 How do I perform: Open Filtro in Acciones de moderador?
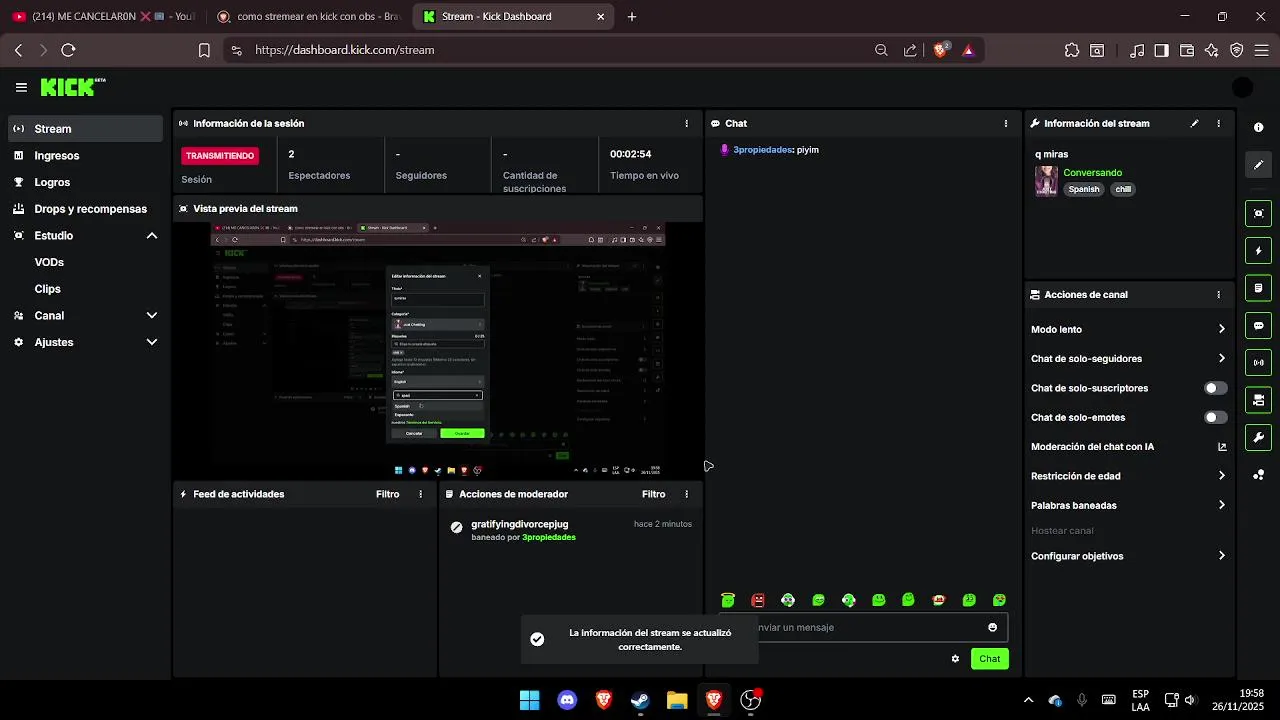click(653, 494)
